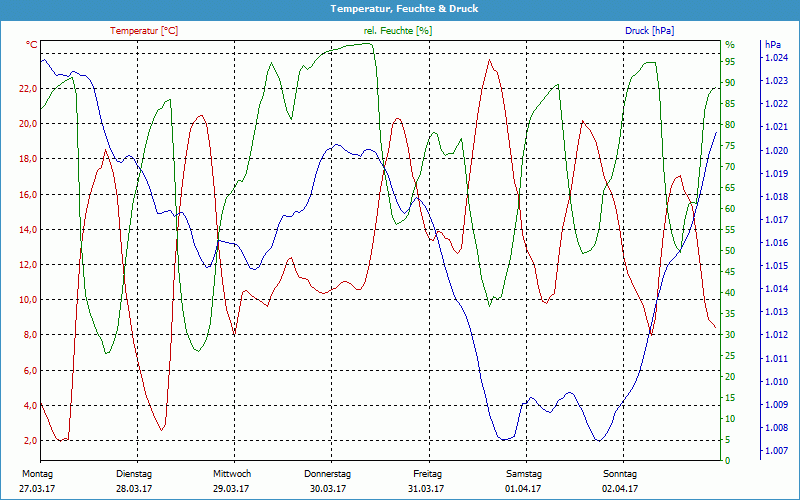Image resolution: width=800 pixels, height=500 pixels.
Task: Click the 'hPa' pressure axis unit label
Action: click(x=773, y=45)
